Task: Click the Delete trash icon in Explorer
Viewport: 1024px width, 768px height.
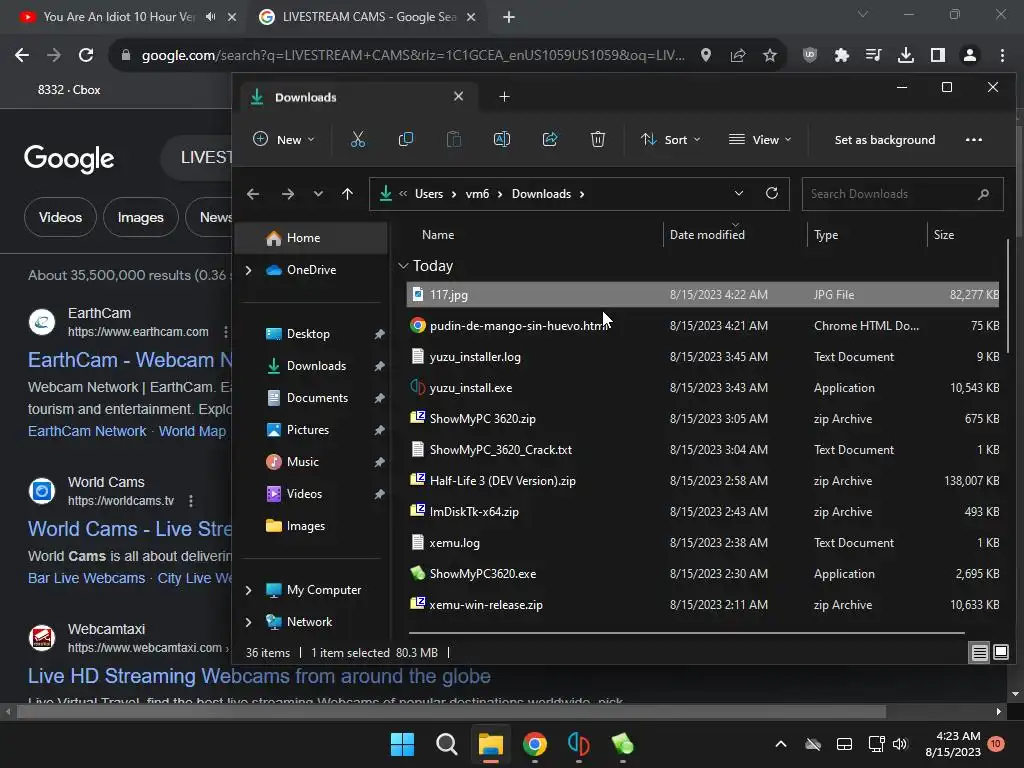Action: click(x=598, y=139)
